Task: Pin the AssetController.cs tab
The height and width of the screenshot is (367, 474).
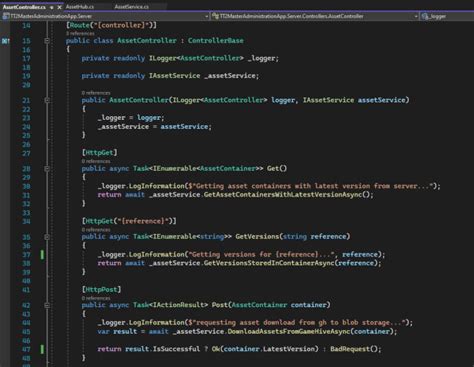Action: click(x=52, y=7)
